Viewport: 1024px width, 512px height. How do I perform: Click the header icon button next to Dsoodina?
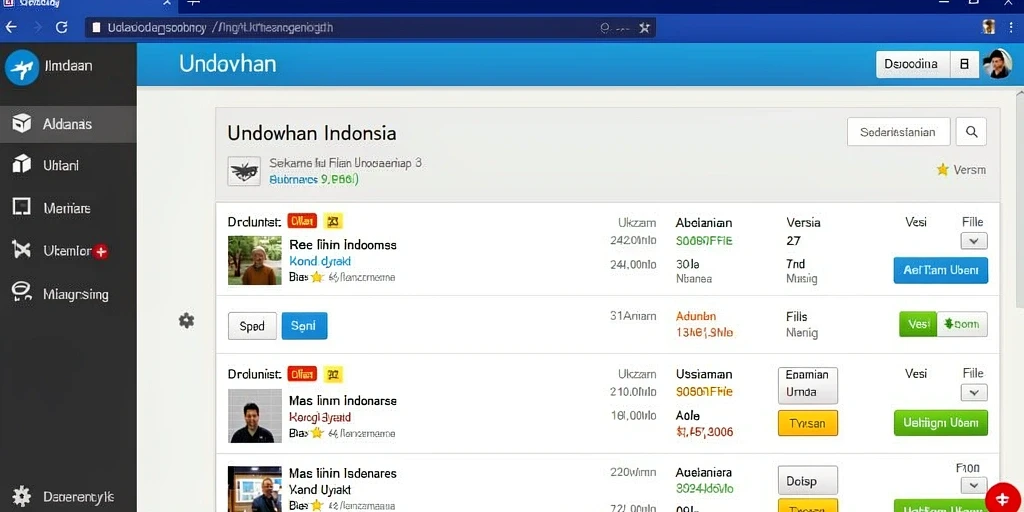(965, 64)
